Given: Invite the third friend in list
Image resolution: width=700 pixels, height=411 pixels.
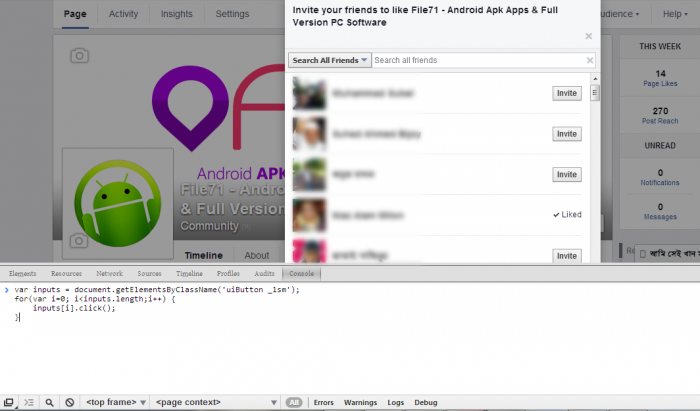Looking at the screenshot, I should (567, 174).
